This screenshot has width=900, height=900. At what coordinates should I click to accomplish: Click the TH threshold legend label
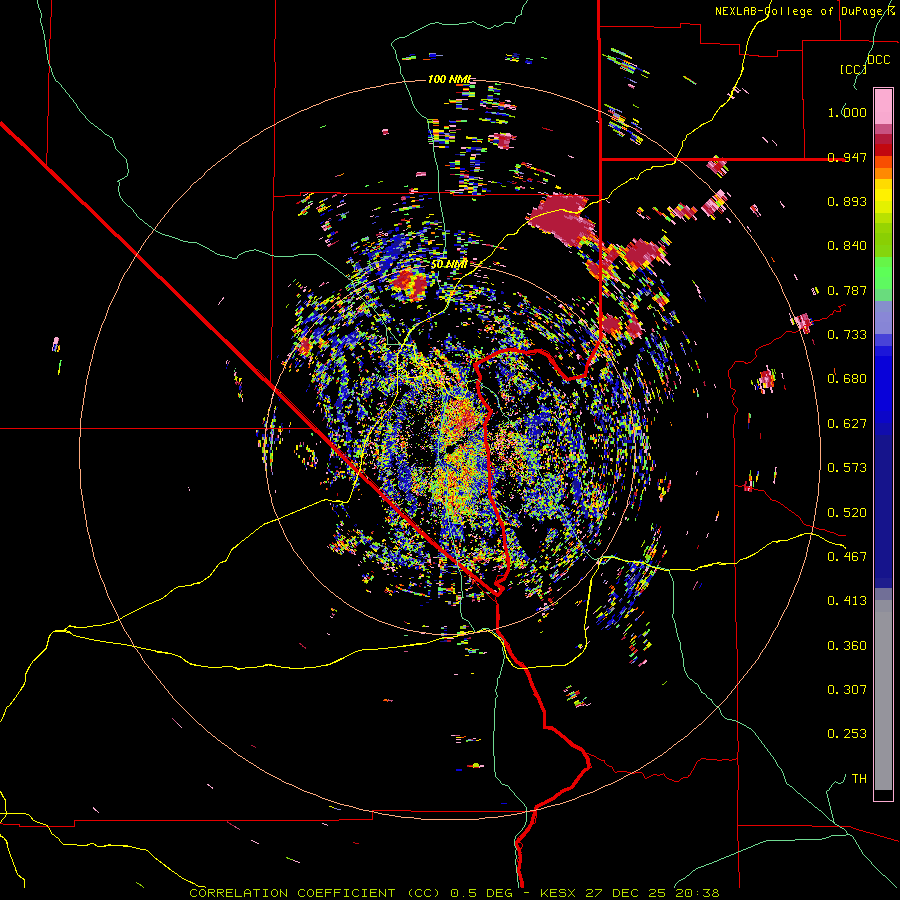point(859,779)
